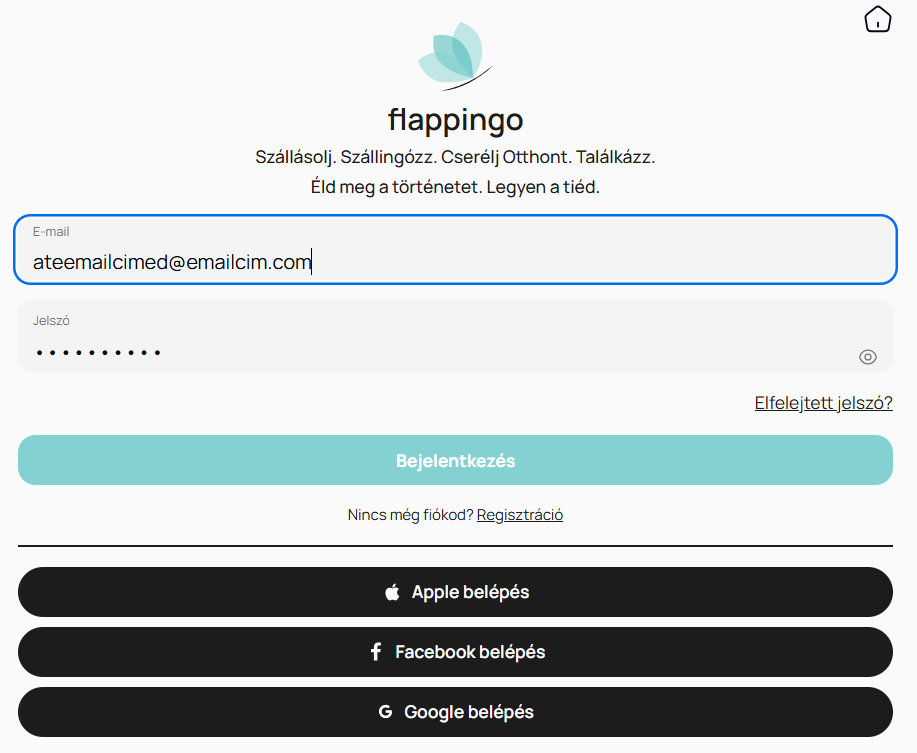The image size is (917, 753).
Task: Log in with the Google belépés label
Action: pos(469,712)
